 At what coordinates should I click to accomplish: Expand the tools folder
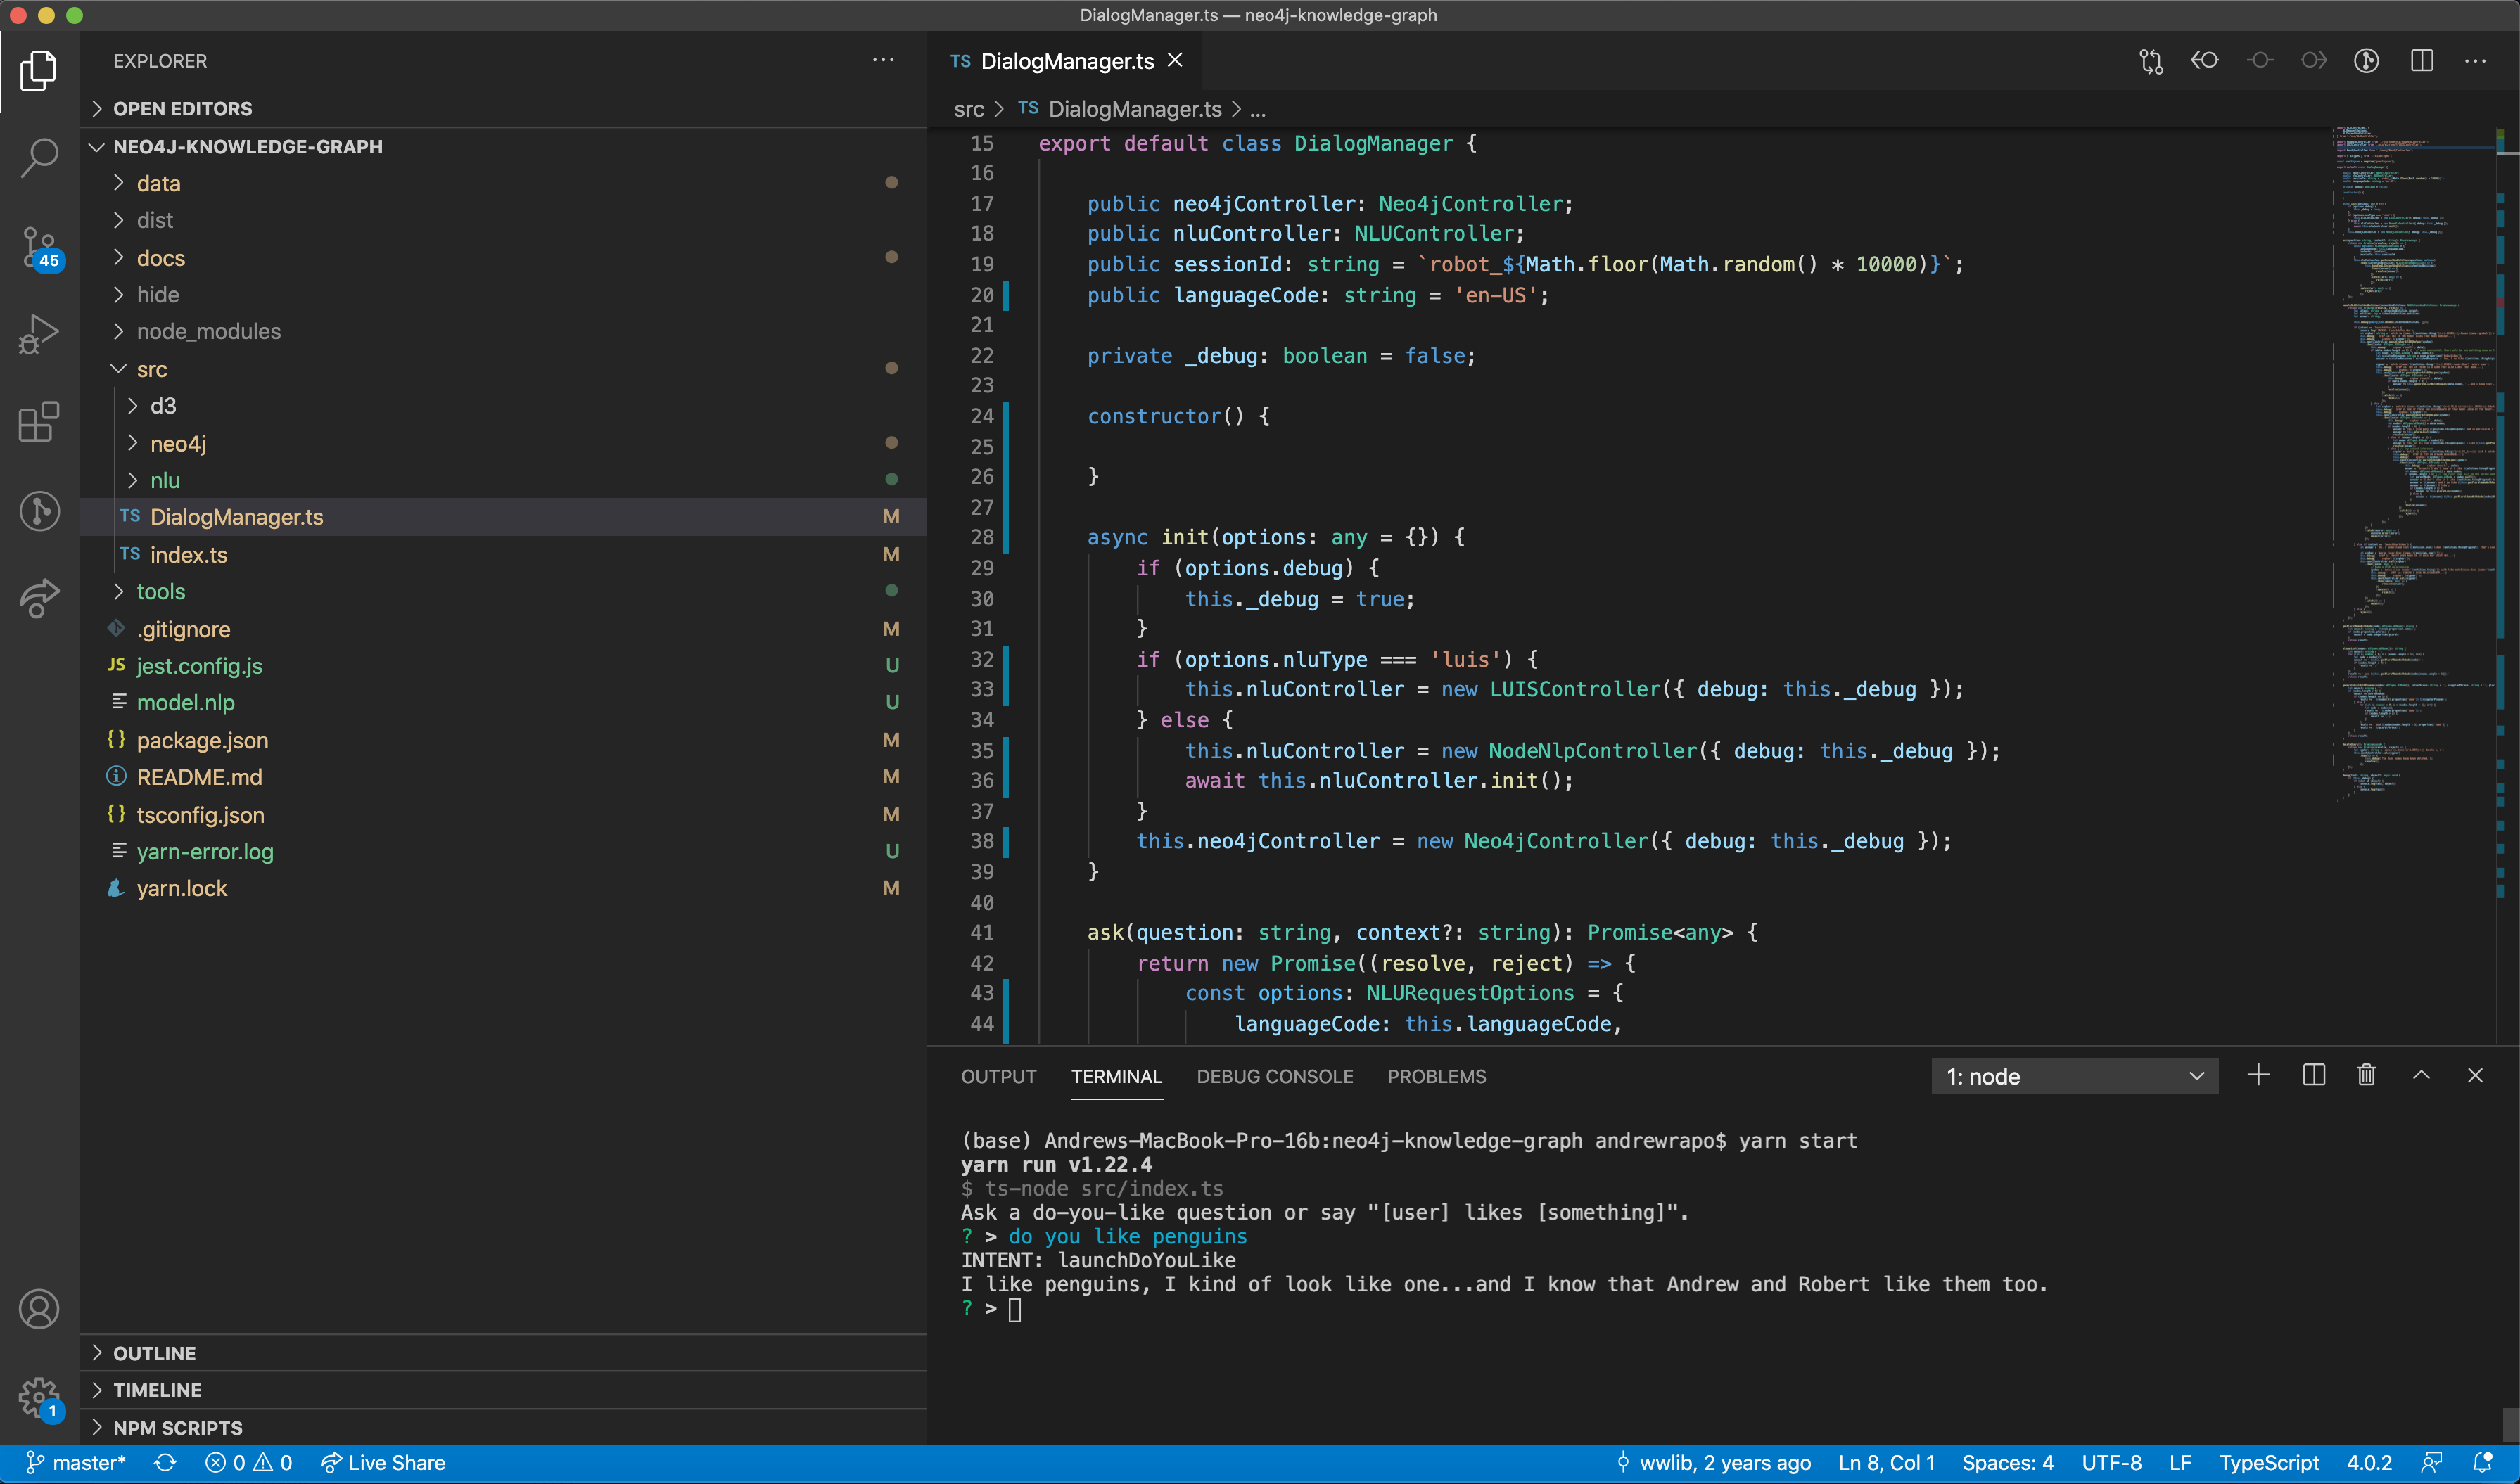click(503, 591)
